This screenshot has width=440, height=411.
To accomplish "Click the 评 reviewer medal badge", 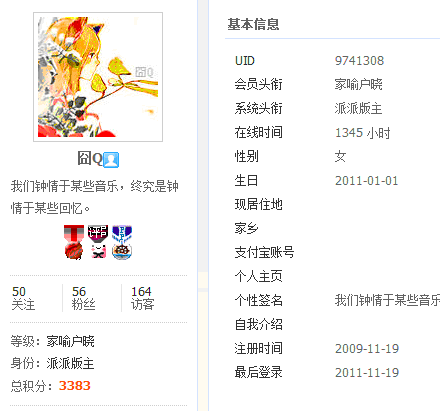I will point(98,242).
